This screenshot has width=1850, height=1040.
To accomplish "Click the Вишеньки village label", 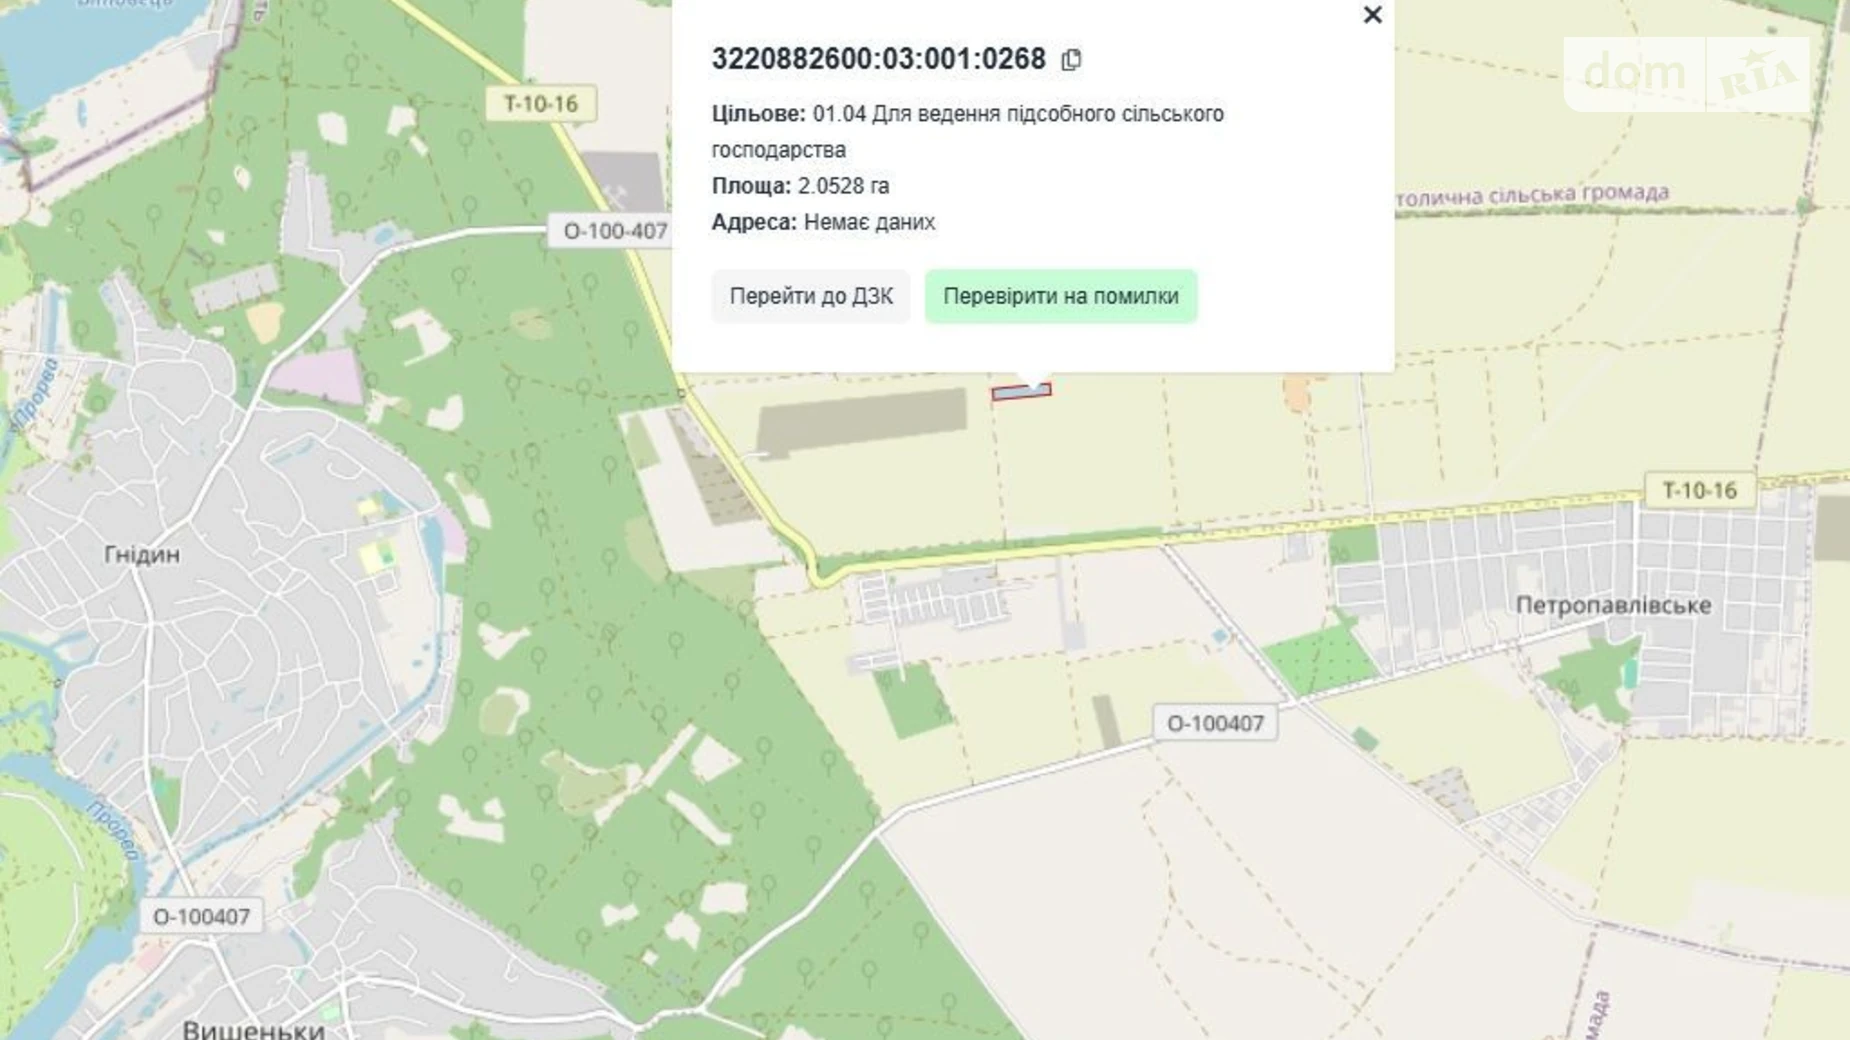I will [x=252, y=1028].
